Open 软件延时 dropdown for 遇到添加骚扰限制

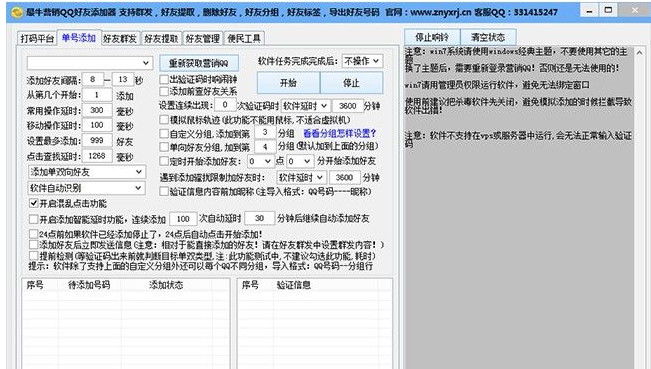click(x=301, y=178)
